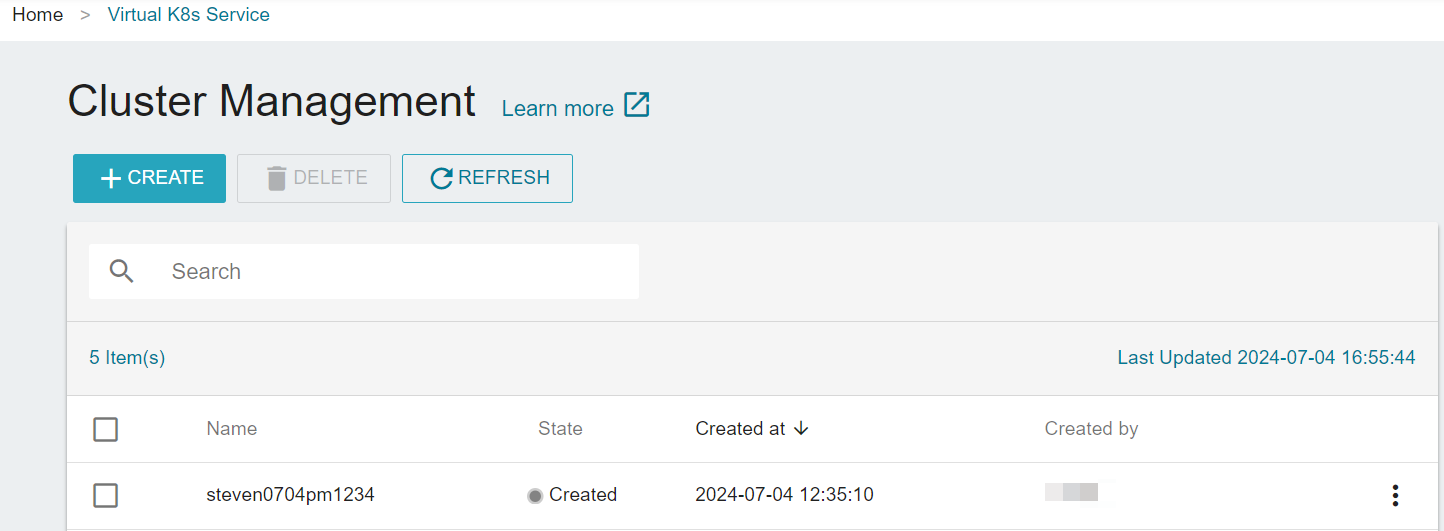Click the descending sort arrow next to Created at
This screenshot has width=1444, height=531.
point(801,428)
